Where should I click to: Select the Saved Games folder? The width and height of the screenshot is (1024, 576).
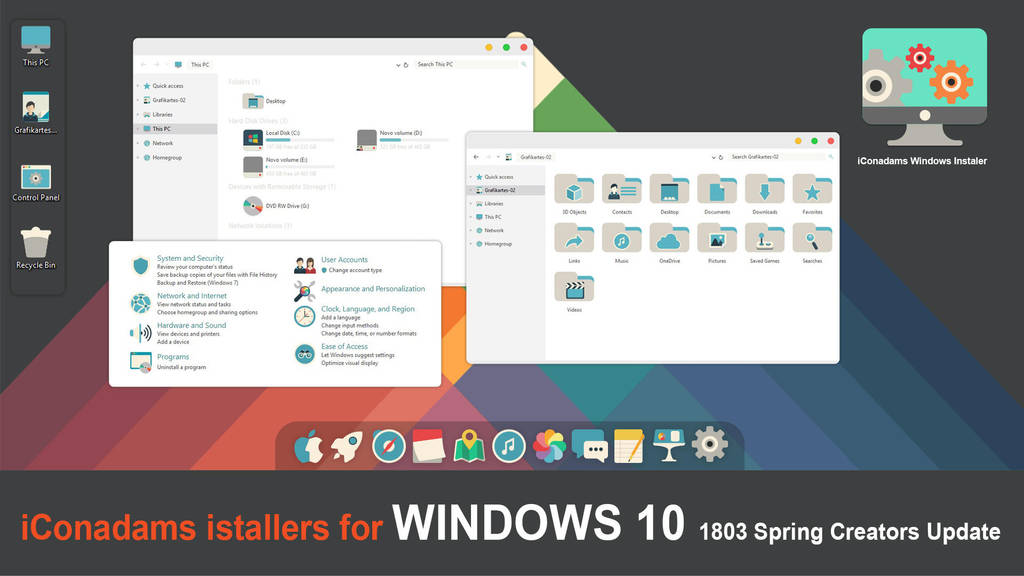click(765, 243)
